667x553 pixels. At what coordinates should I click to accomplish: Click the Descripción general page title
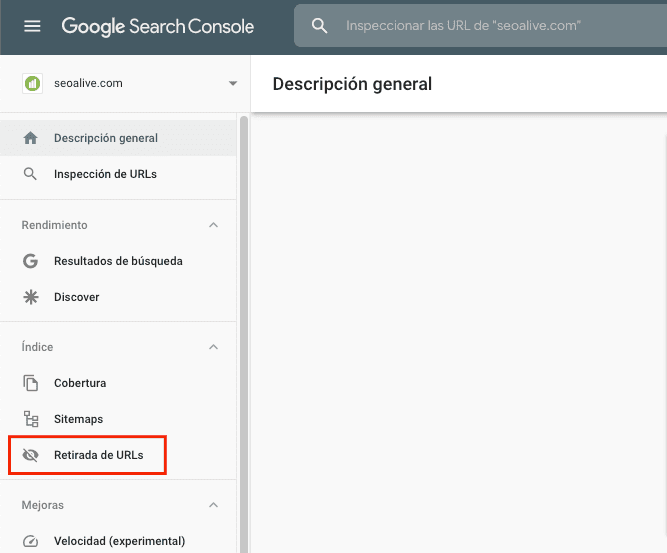tap(352, 84)
